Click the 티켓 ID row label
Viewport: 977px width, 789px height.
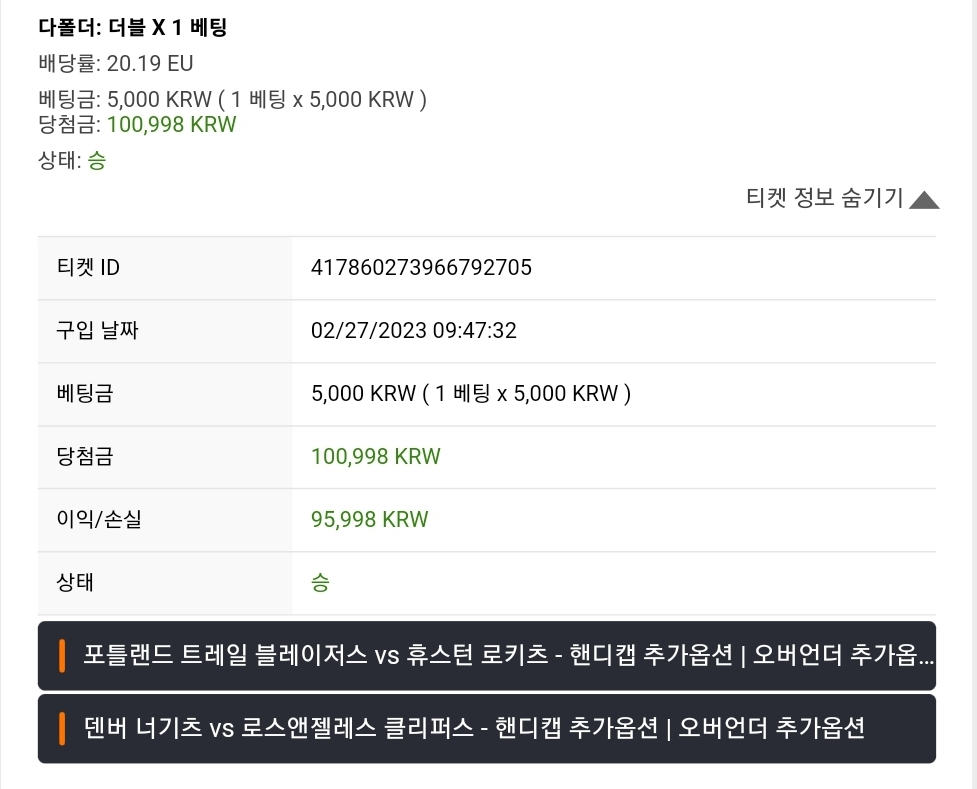click(x=88, y=268)
